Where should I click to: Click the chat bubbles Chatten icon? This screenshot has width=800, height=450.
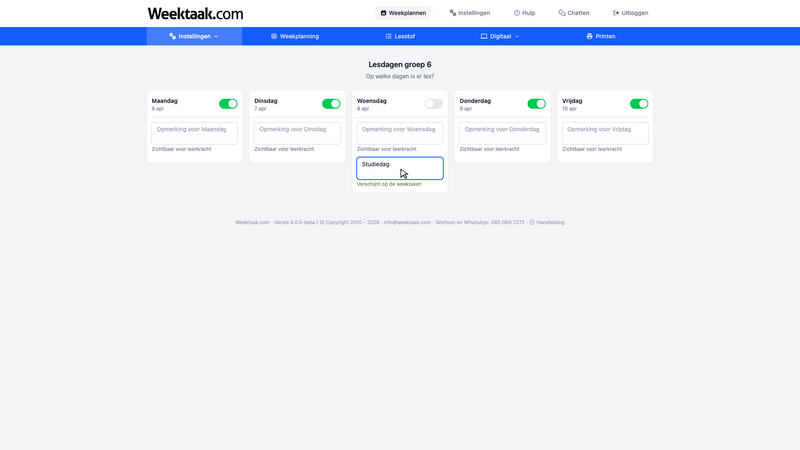click(562, 13)
